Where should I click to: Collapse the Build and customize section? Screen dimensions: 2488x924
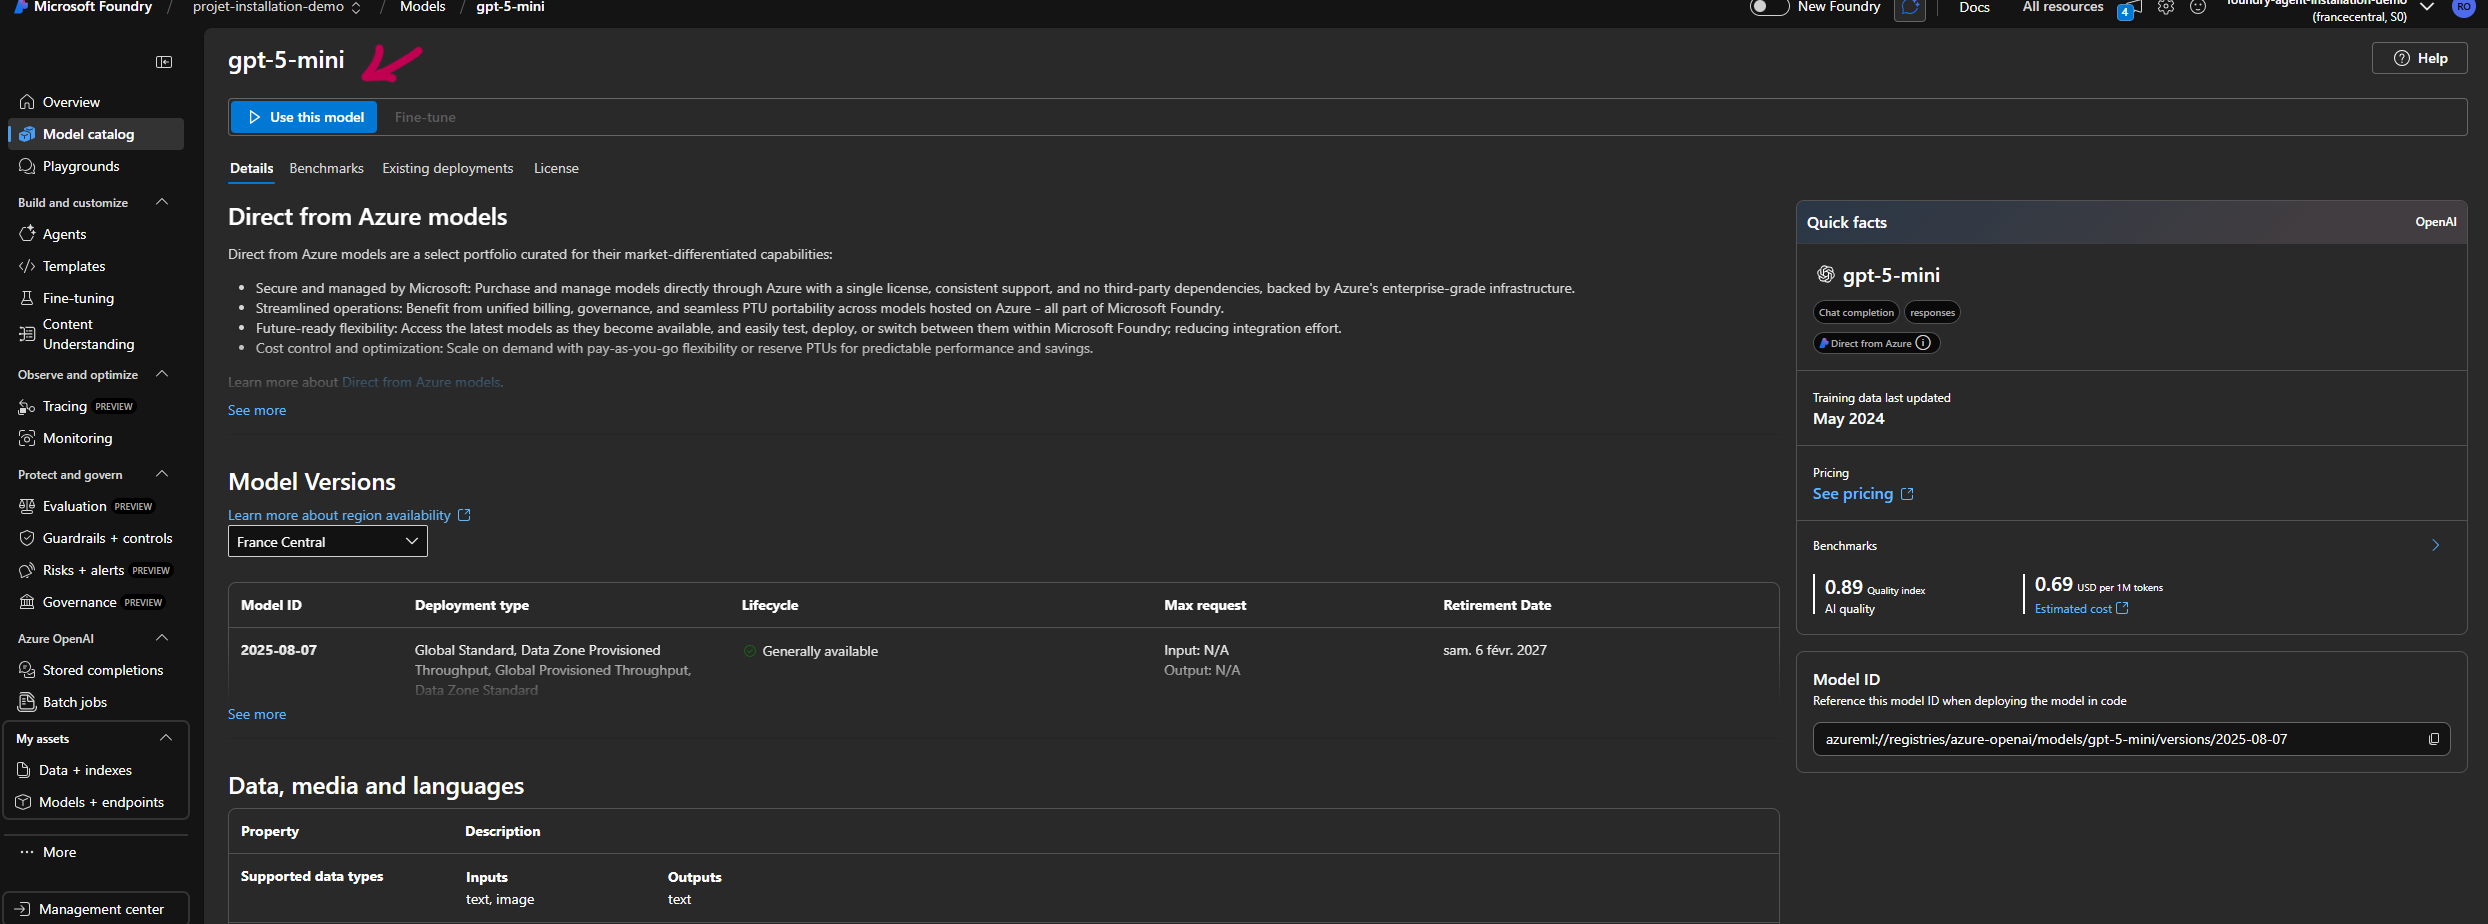[x=162, y=202]
